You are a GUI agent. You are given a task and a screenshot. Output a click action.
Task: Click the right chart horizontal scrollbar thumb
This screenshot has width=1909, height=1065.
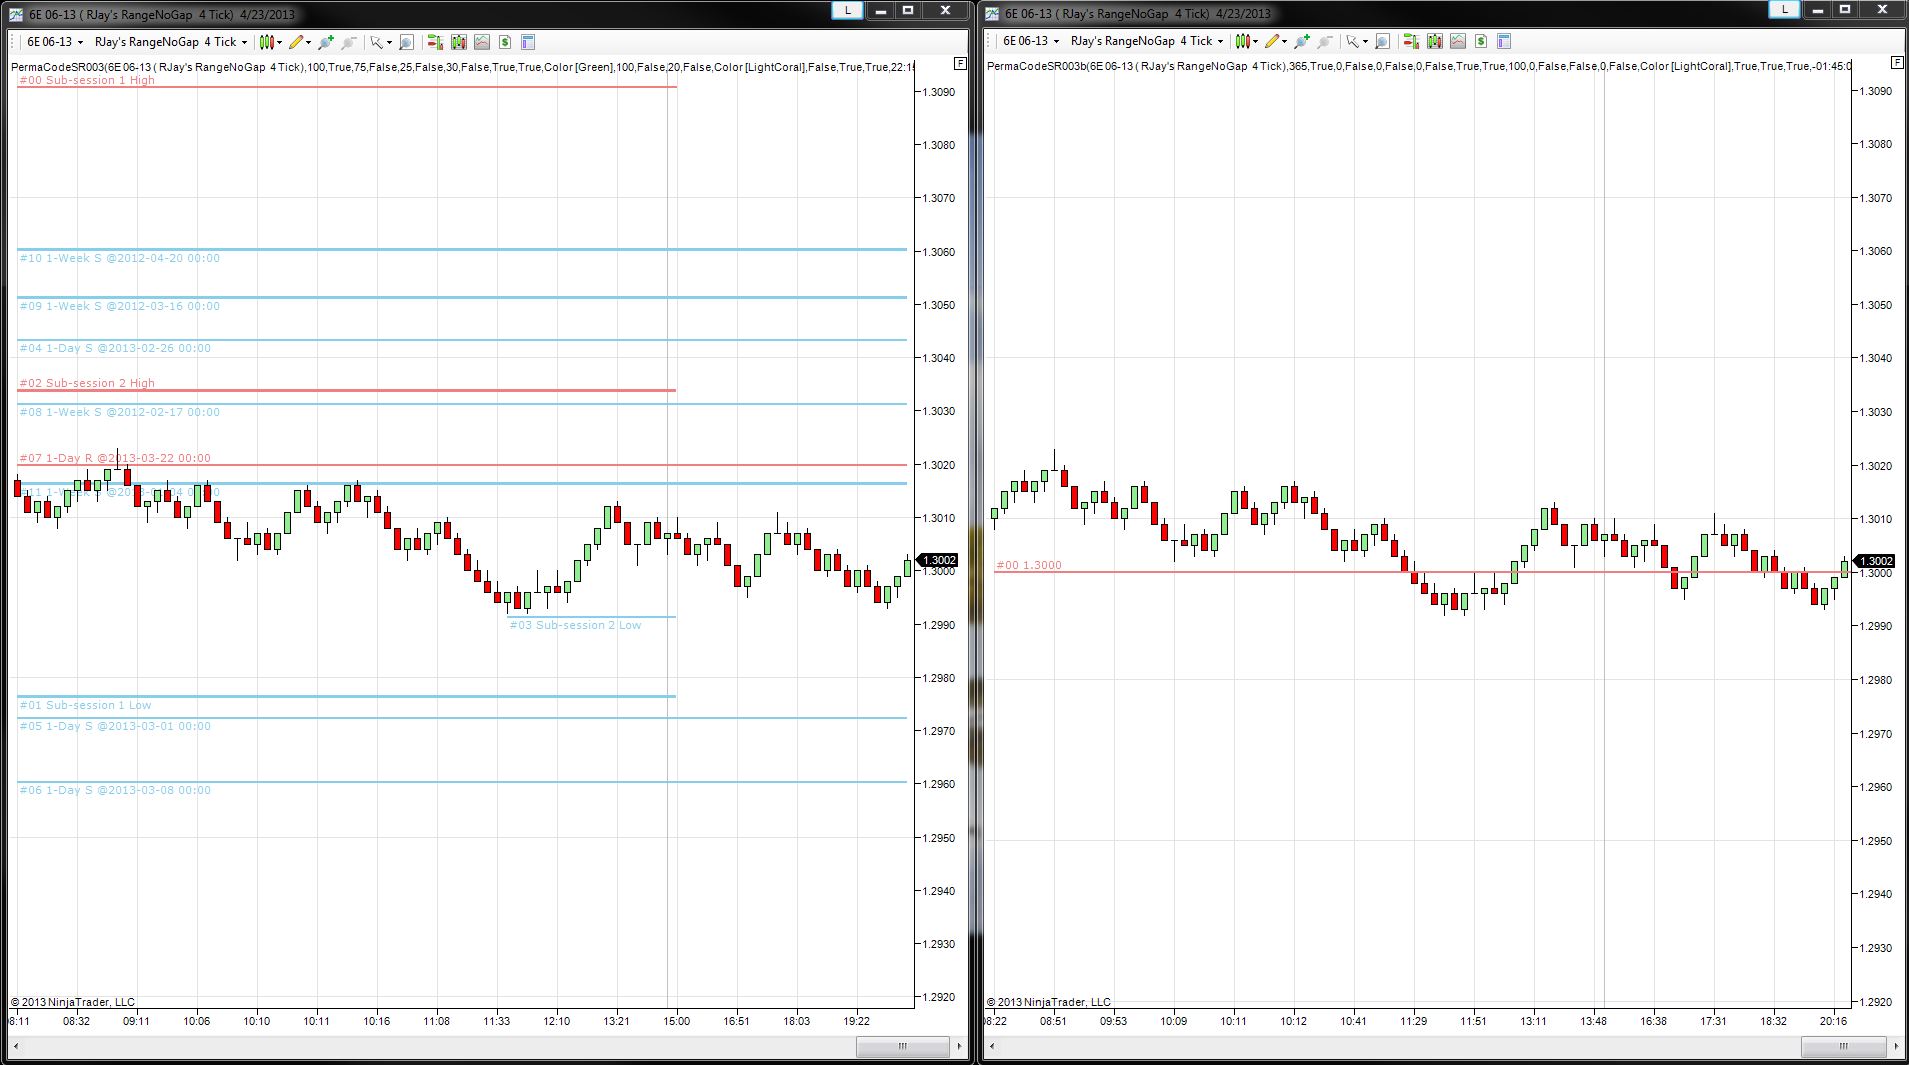(x=1843, y=1047)
